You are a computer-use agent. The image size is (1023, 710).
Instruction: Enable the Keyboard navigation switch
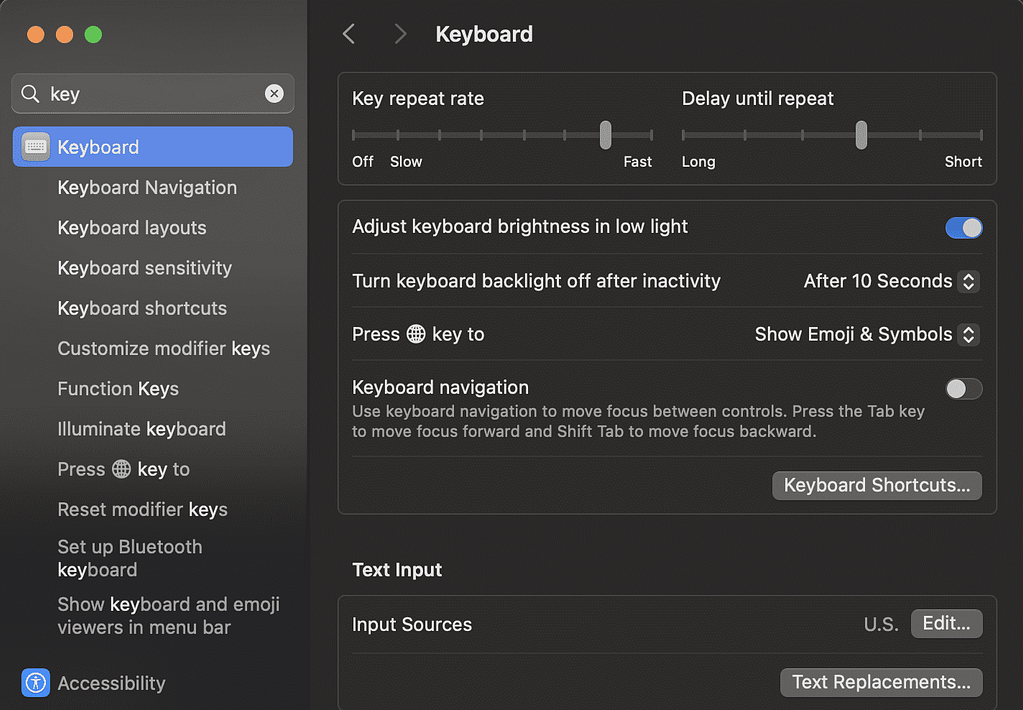coord(963,388)
